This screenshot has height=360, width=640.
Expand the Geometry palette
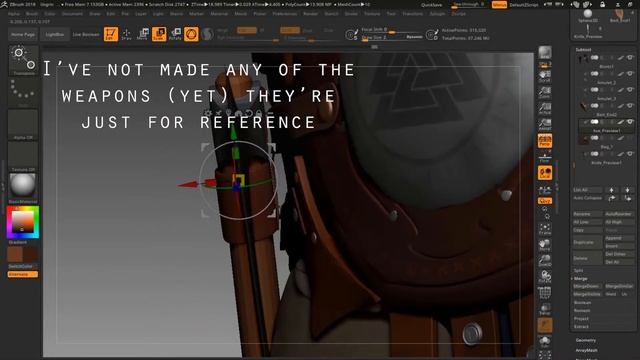tap(586, 340)
